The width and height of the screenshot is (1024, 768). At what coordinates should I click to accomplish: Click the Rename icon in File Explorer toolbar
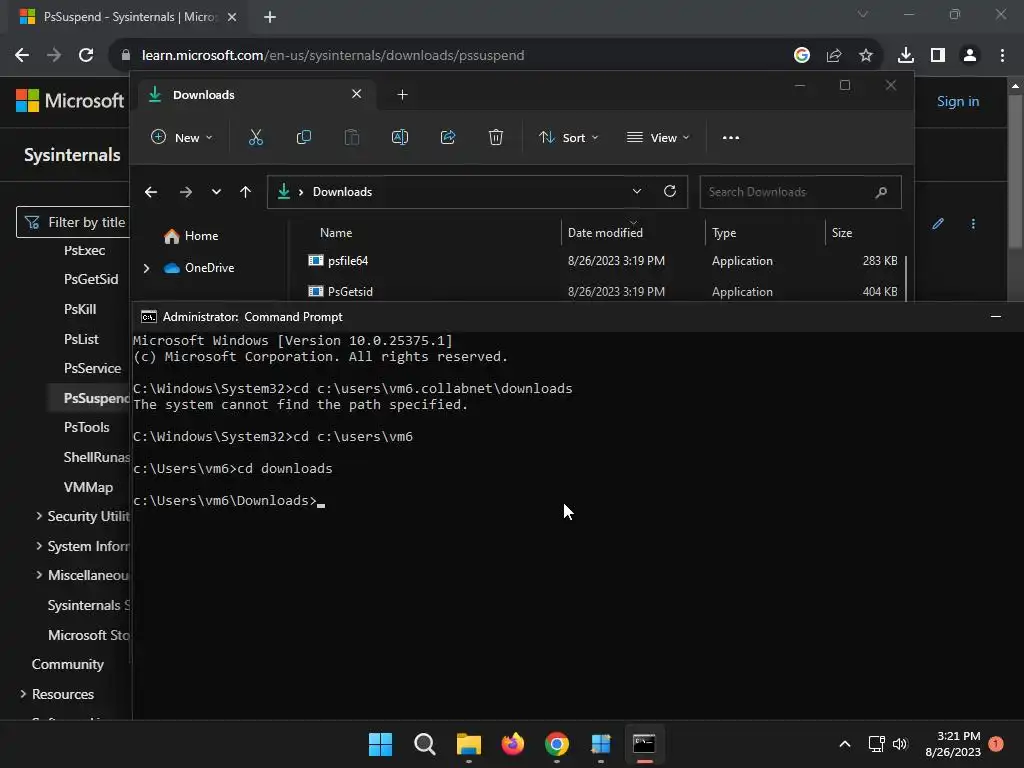click(400, 137)
